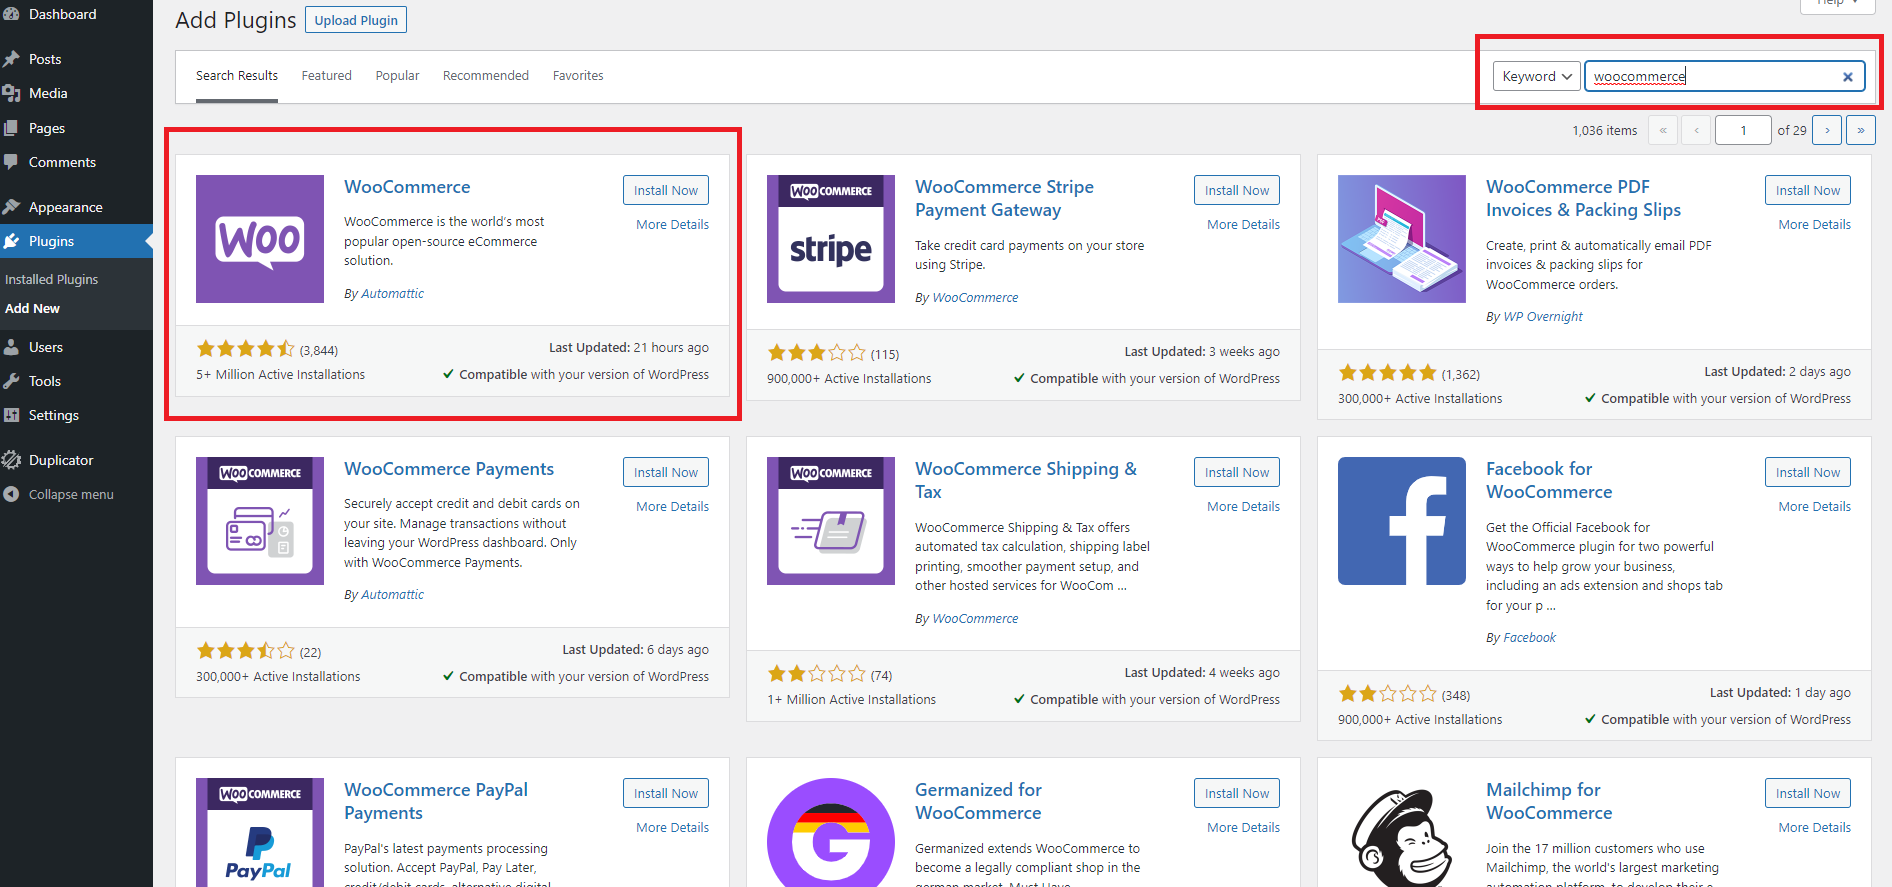Go to next page of results
The width and height of the screenshot is (1892, 887).
[x=1827, y=130]
